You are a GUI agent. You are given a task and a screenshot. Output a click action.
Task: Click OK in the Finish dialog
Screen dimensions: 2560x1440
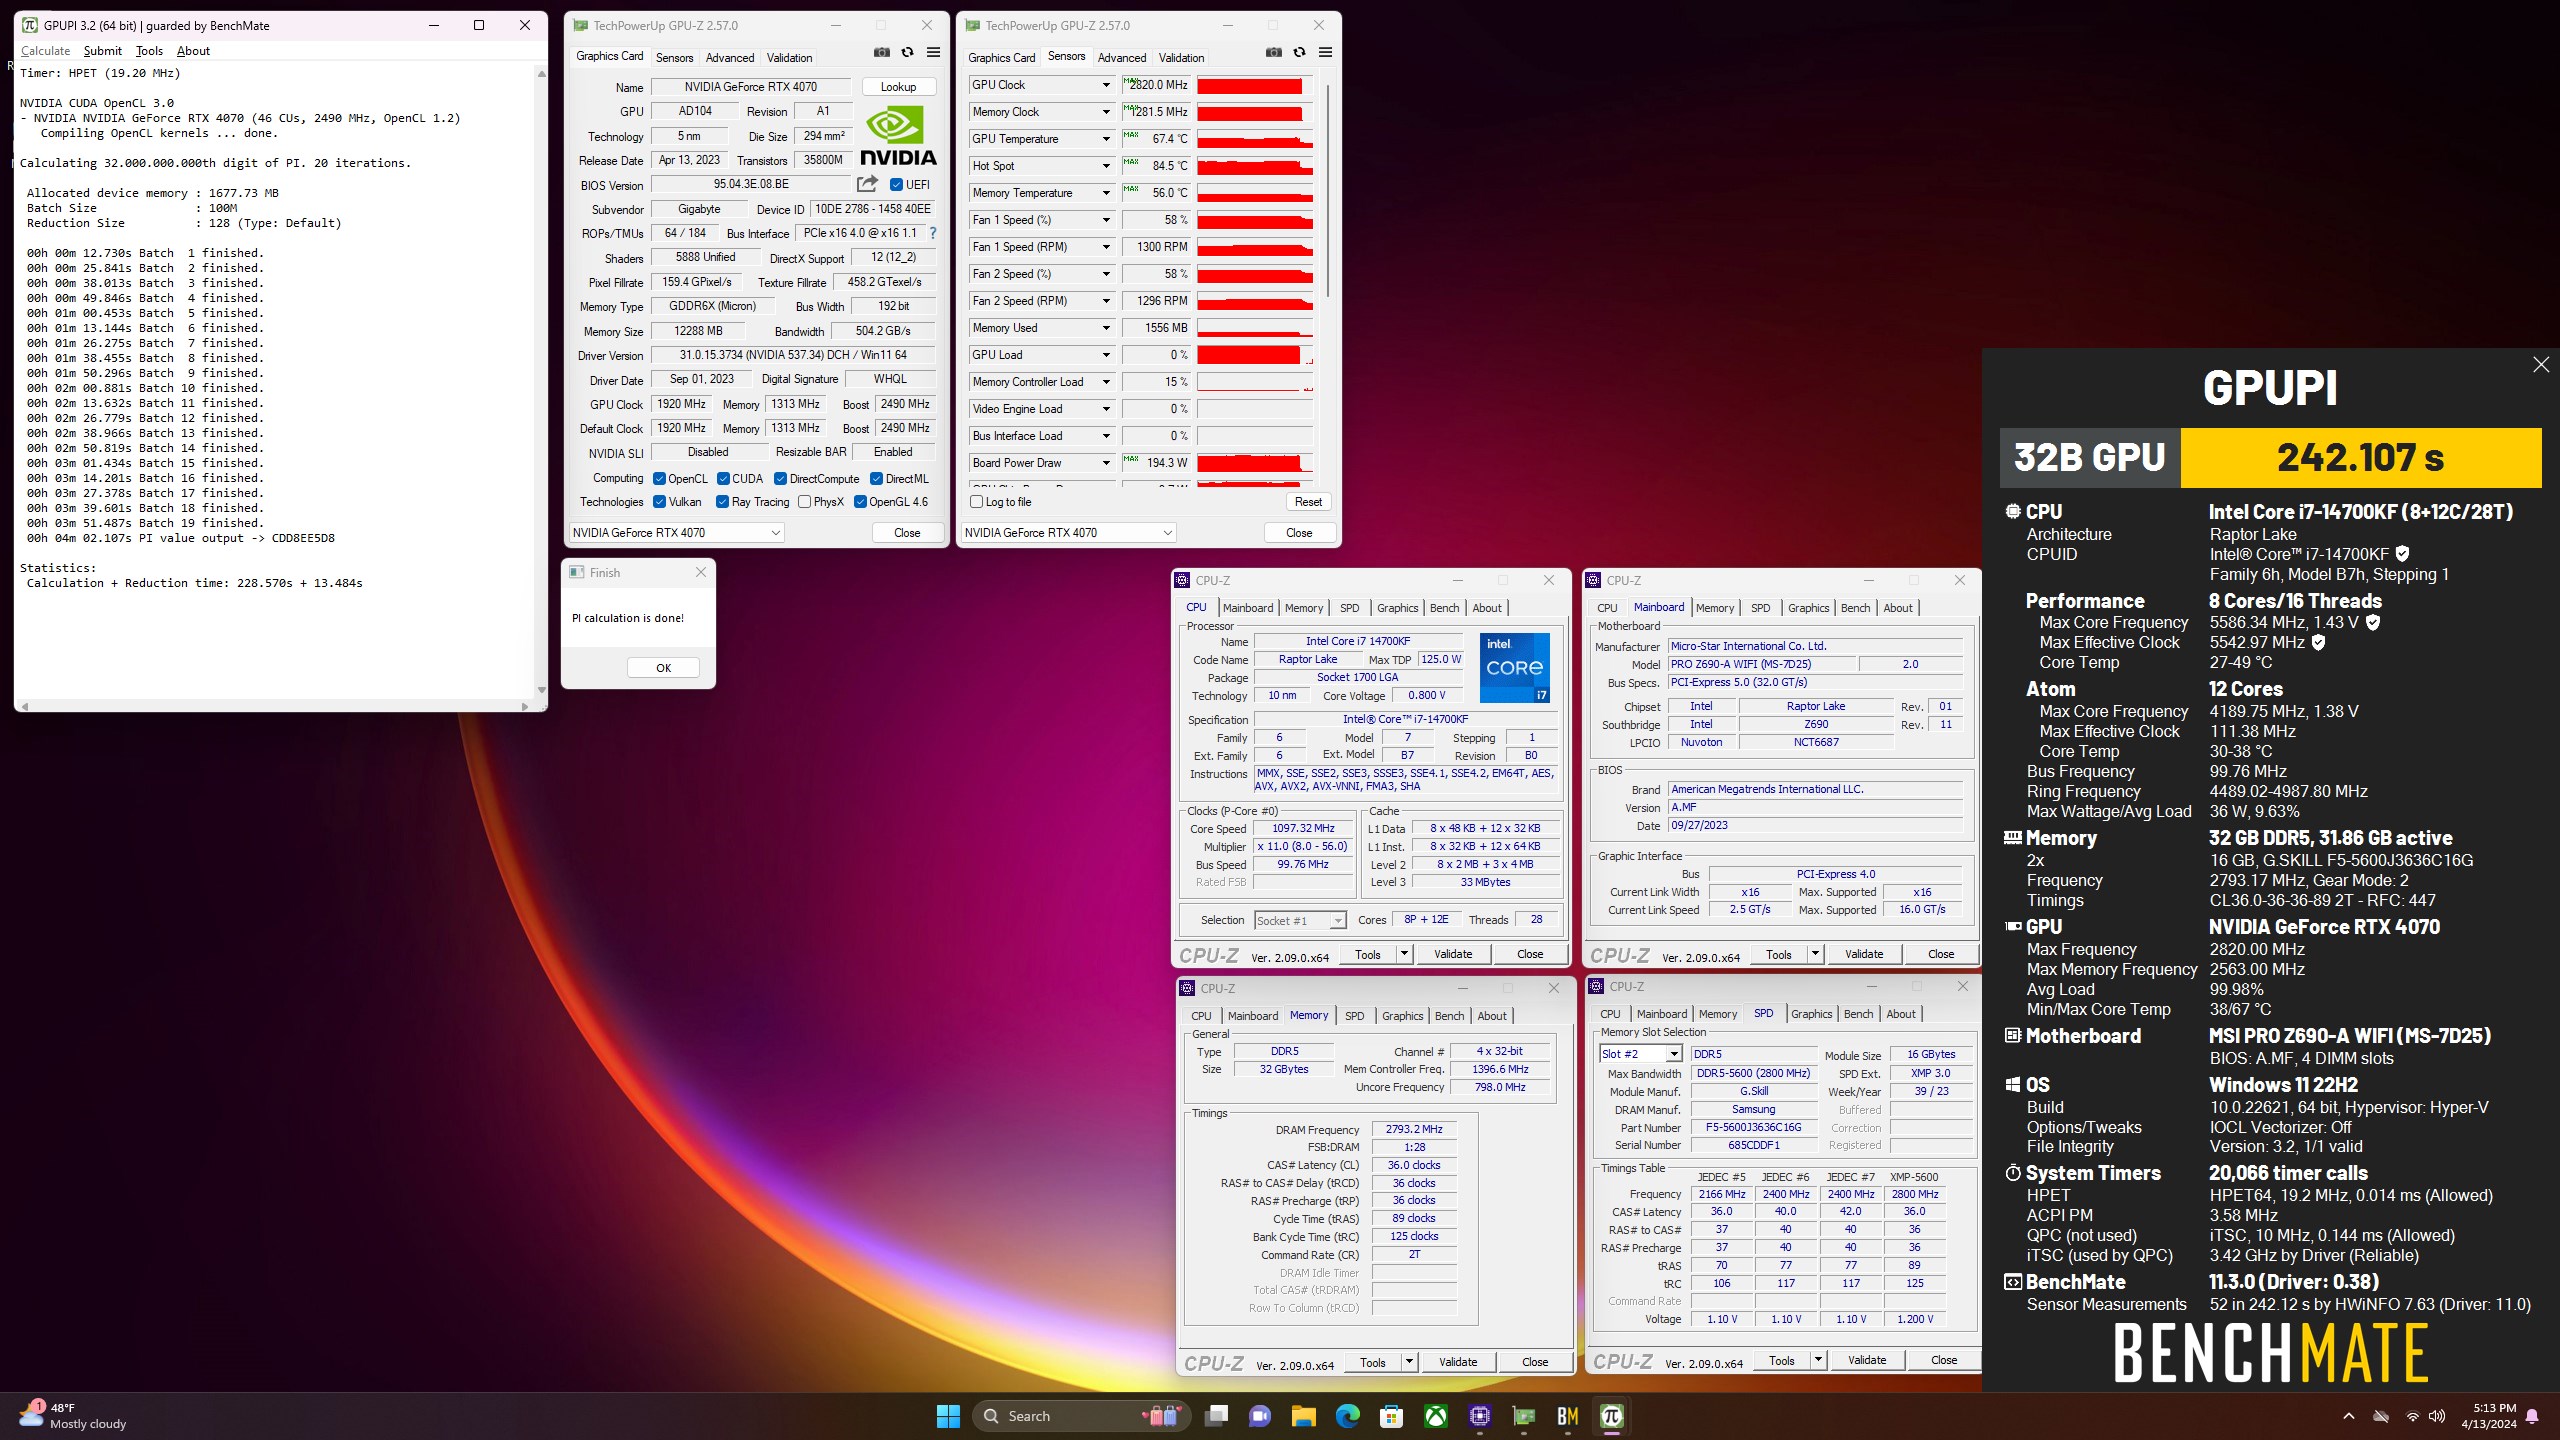pyautogui.click(x=663, y=668)
